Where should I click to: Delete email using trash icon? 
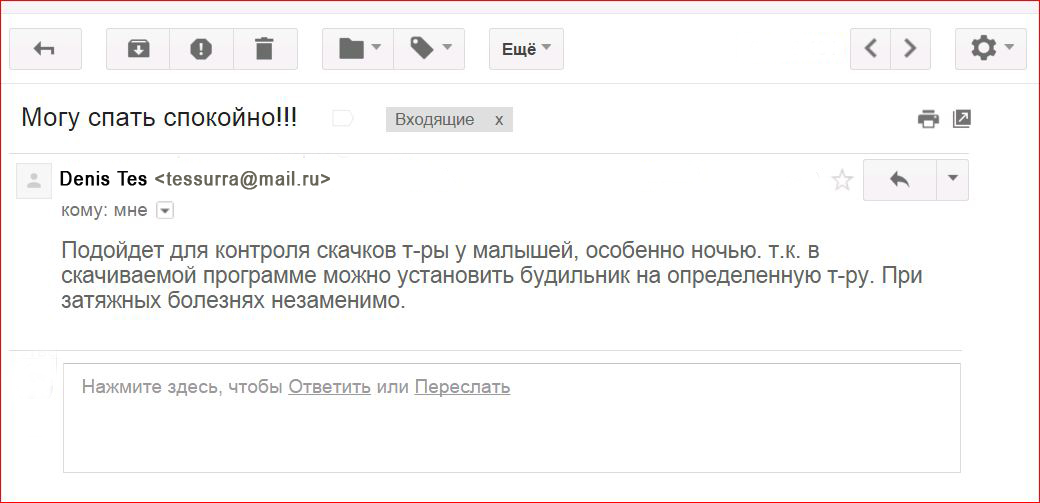(265, 49)
